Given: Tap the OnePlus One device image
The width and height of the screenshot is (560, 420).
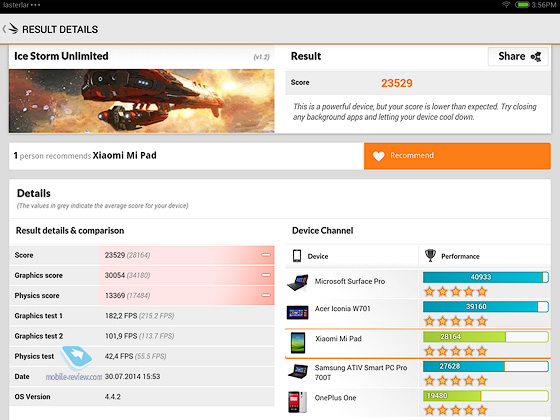Looking at the screenshot, I should (x=298, y=402).
